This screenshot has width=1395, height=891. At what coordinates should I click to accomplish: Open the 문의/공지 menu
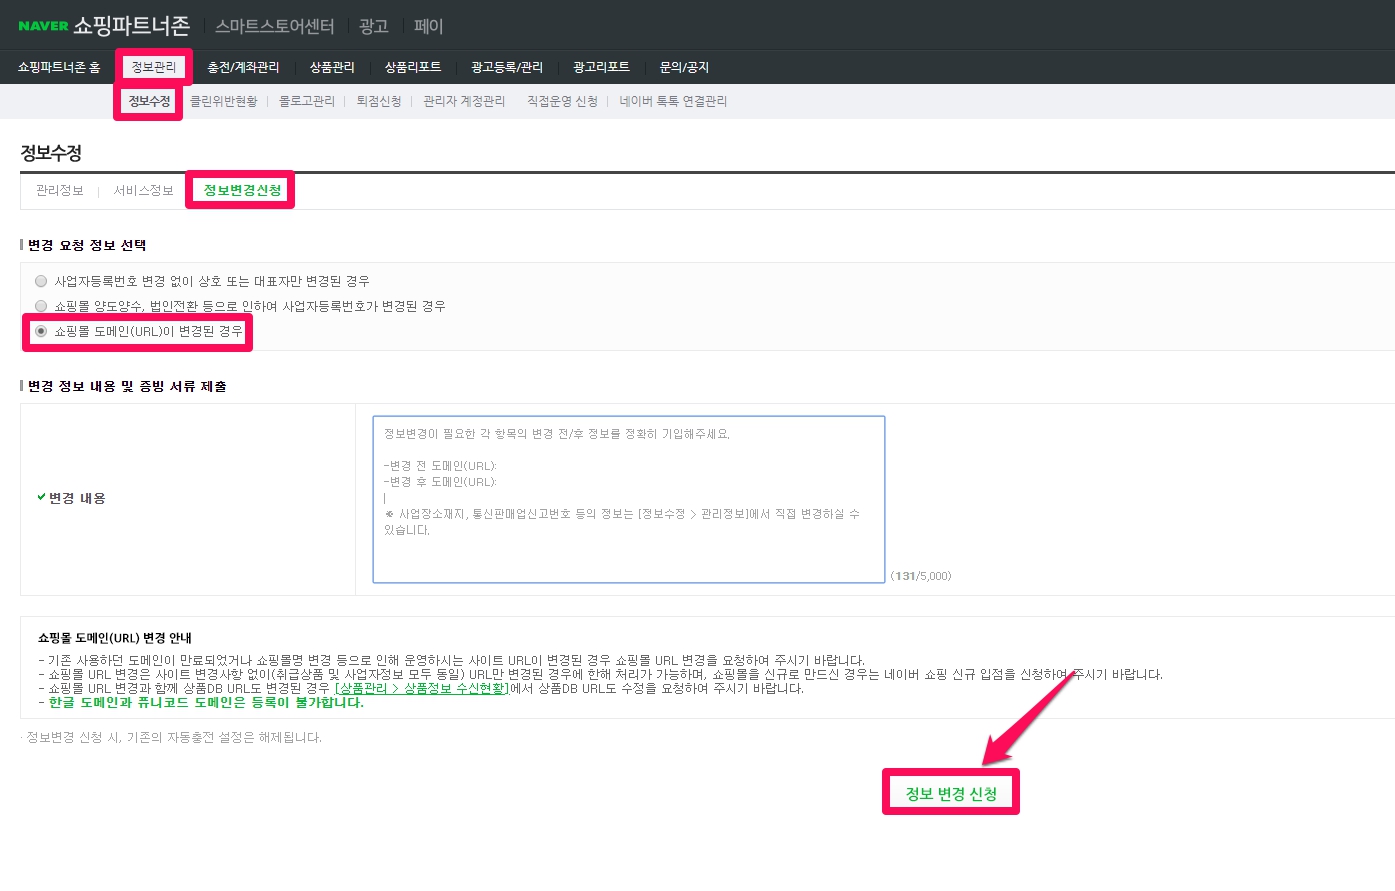[684, 67]
